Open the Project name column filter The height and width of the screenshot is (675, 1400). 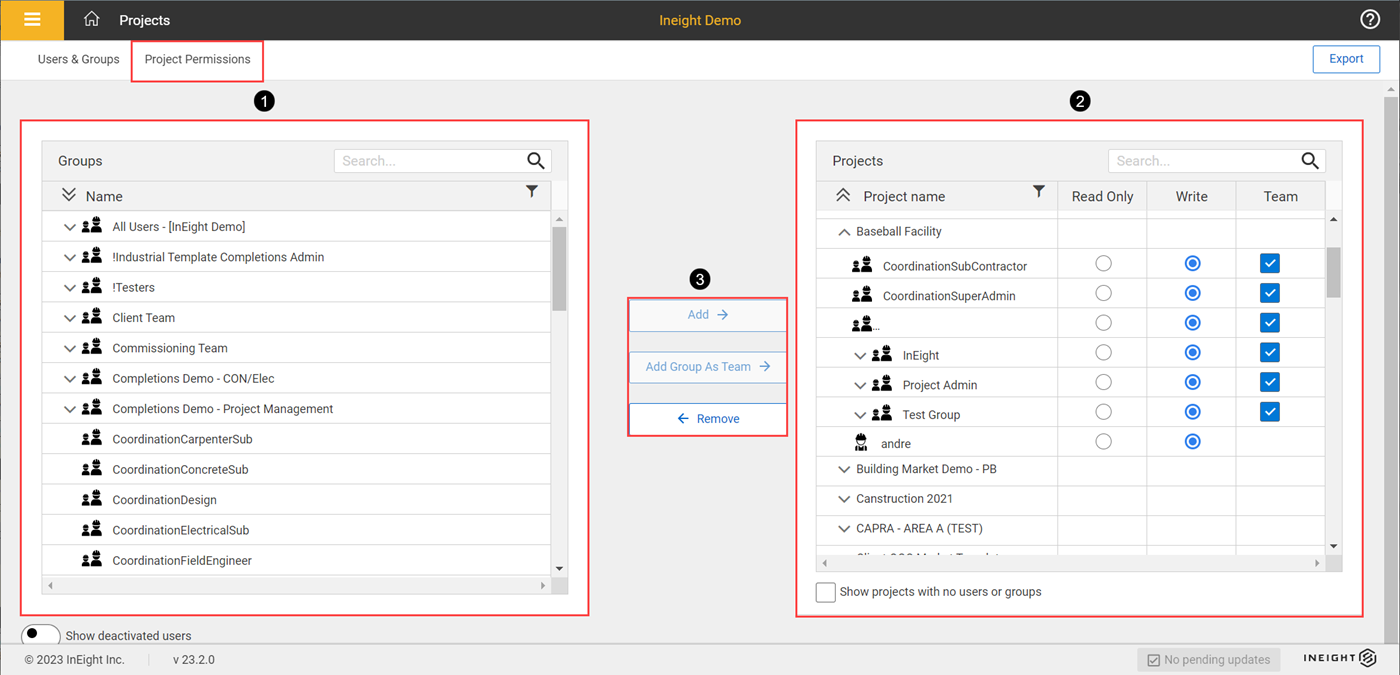coord(1039,192)
